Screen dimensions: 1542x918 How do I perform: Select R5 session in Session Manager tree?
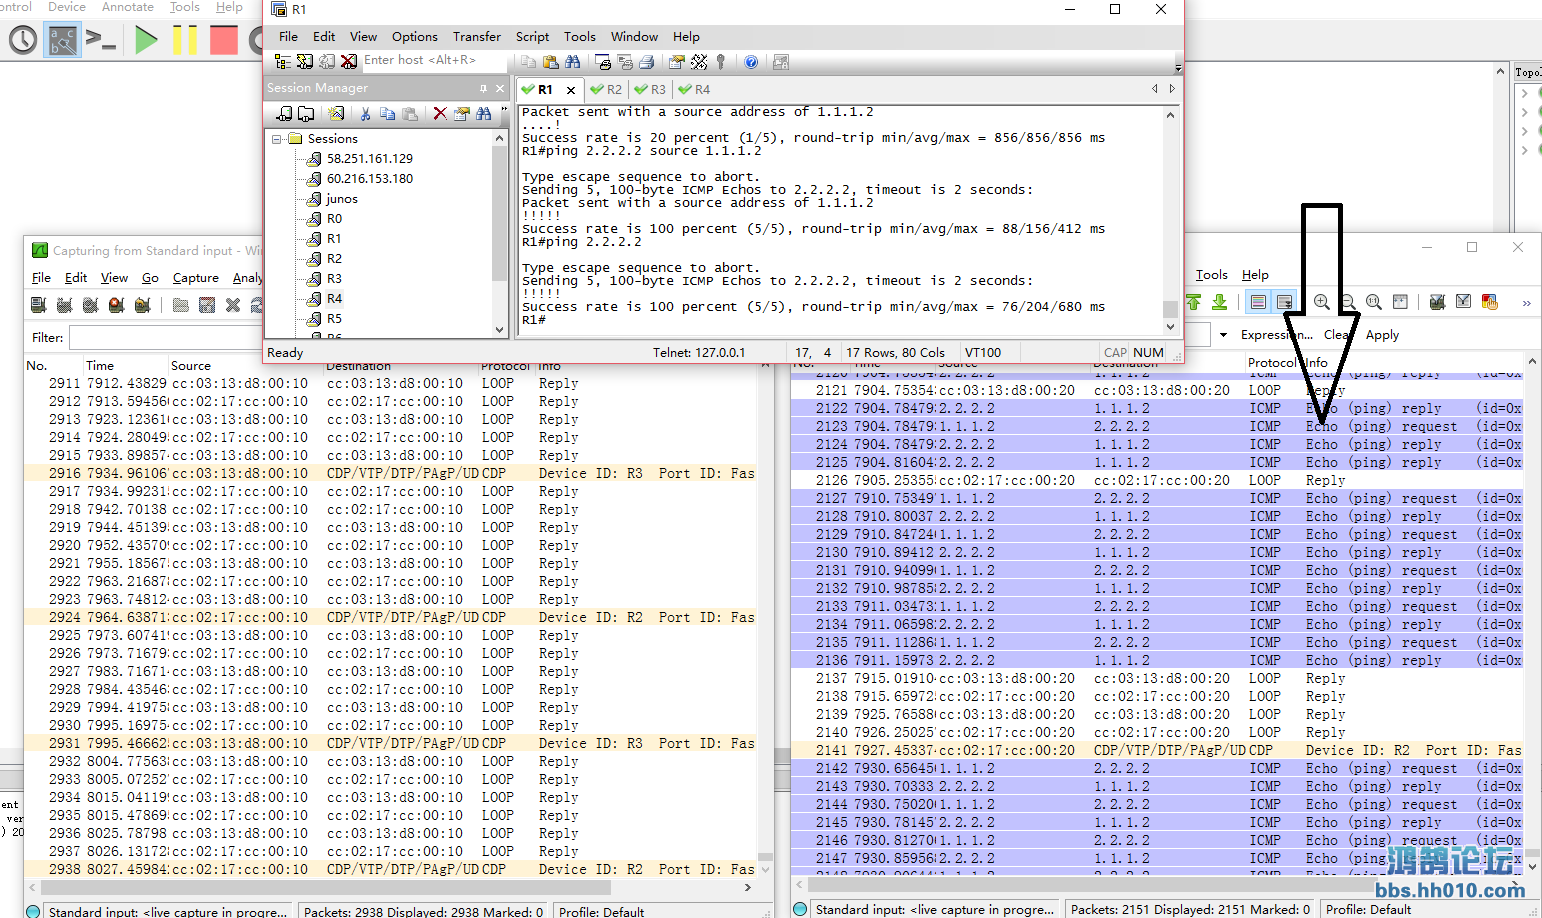334,319
